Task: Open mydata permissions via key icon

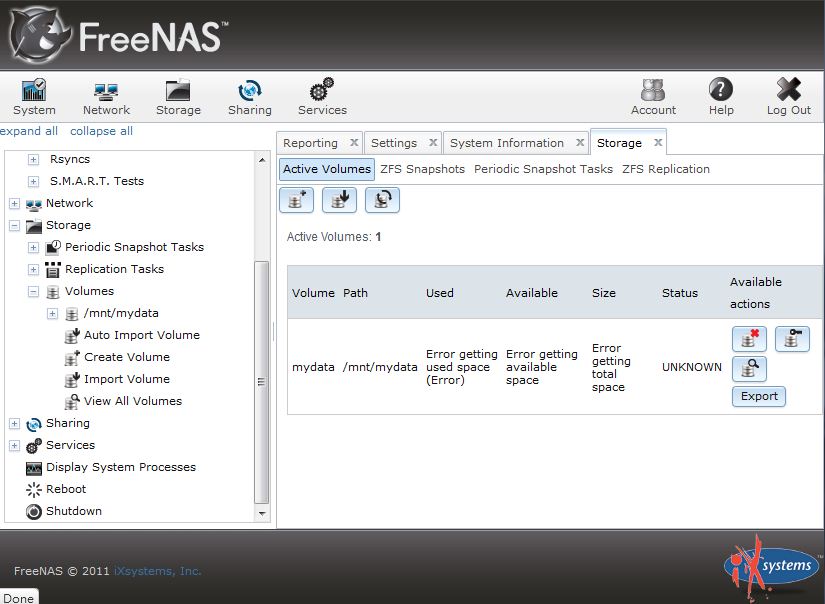Action: [792, 339]
